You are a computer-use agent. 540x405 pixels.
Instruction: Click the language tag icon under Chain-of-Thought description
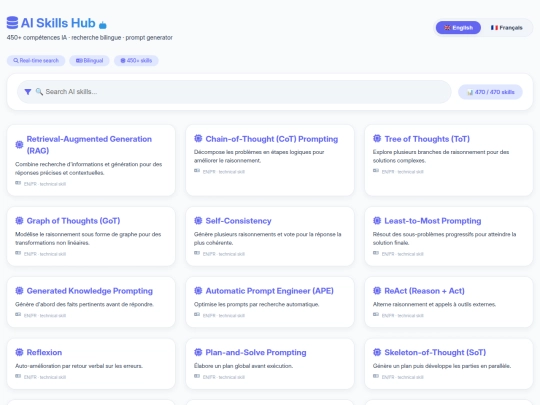pyautogui.click(x=197, y=171)
